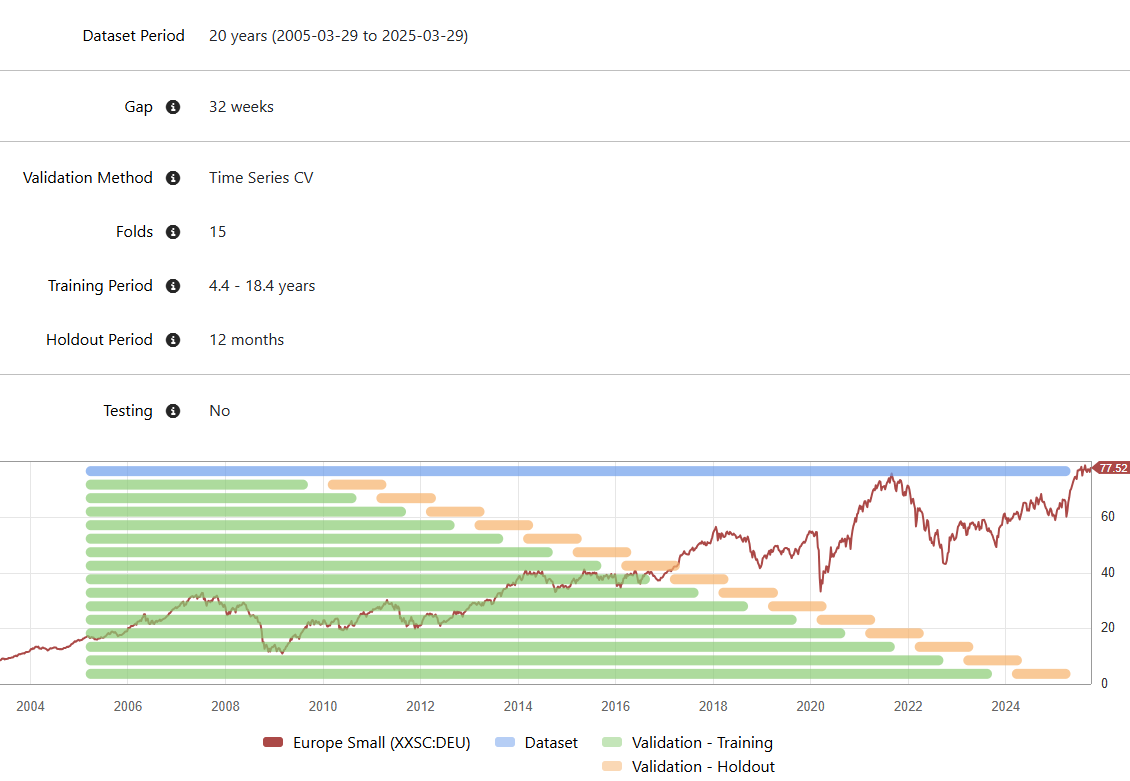Click the Holdout Period info icon

point(173,340)
